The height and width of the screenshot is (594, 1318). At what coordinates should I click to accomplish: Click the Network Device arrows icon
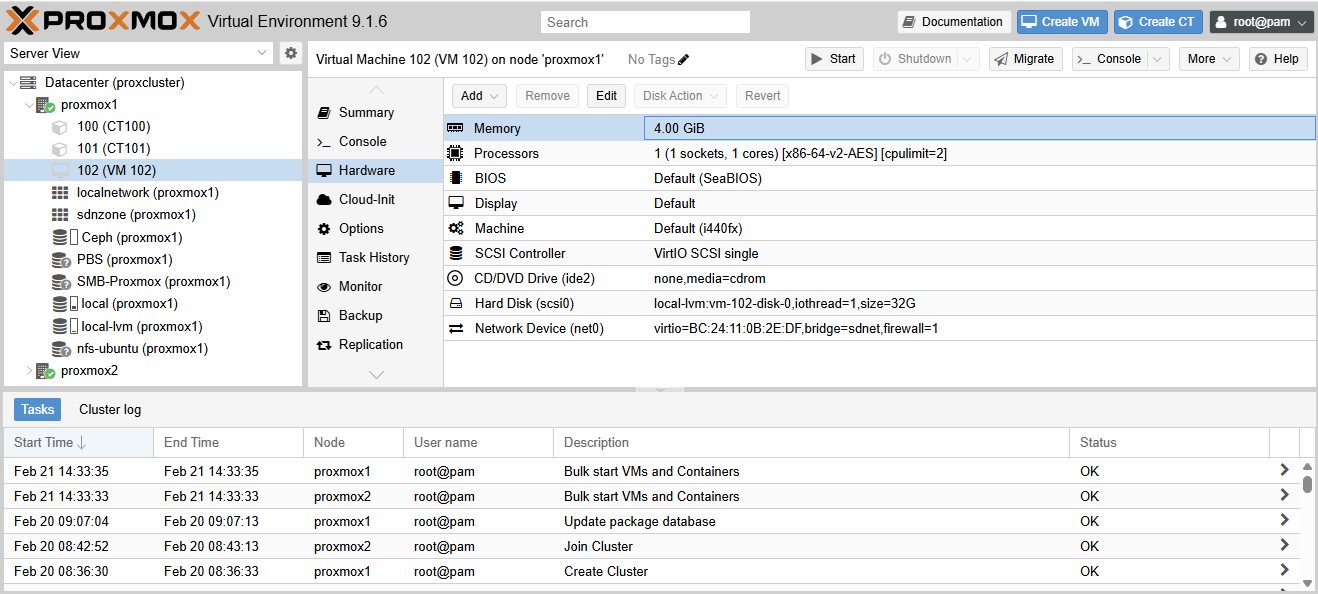click(456, 328)
